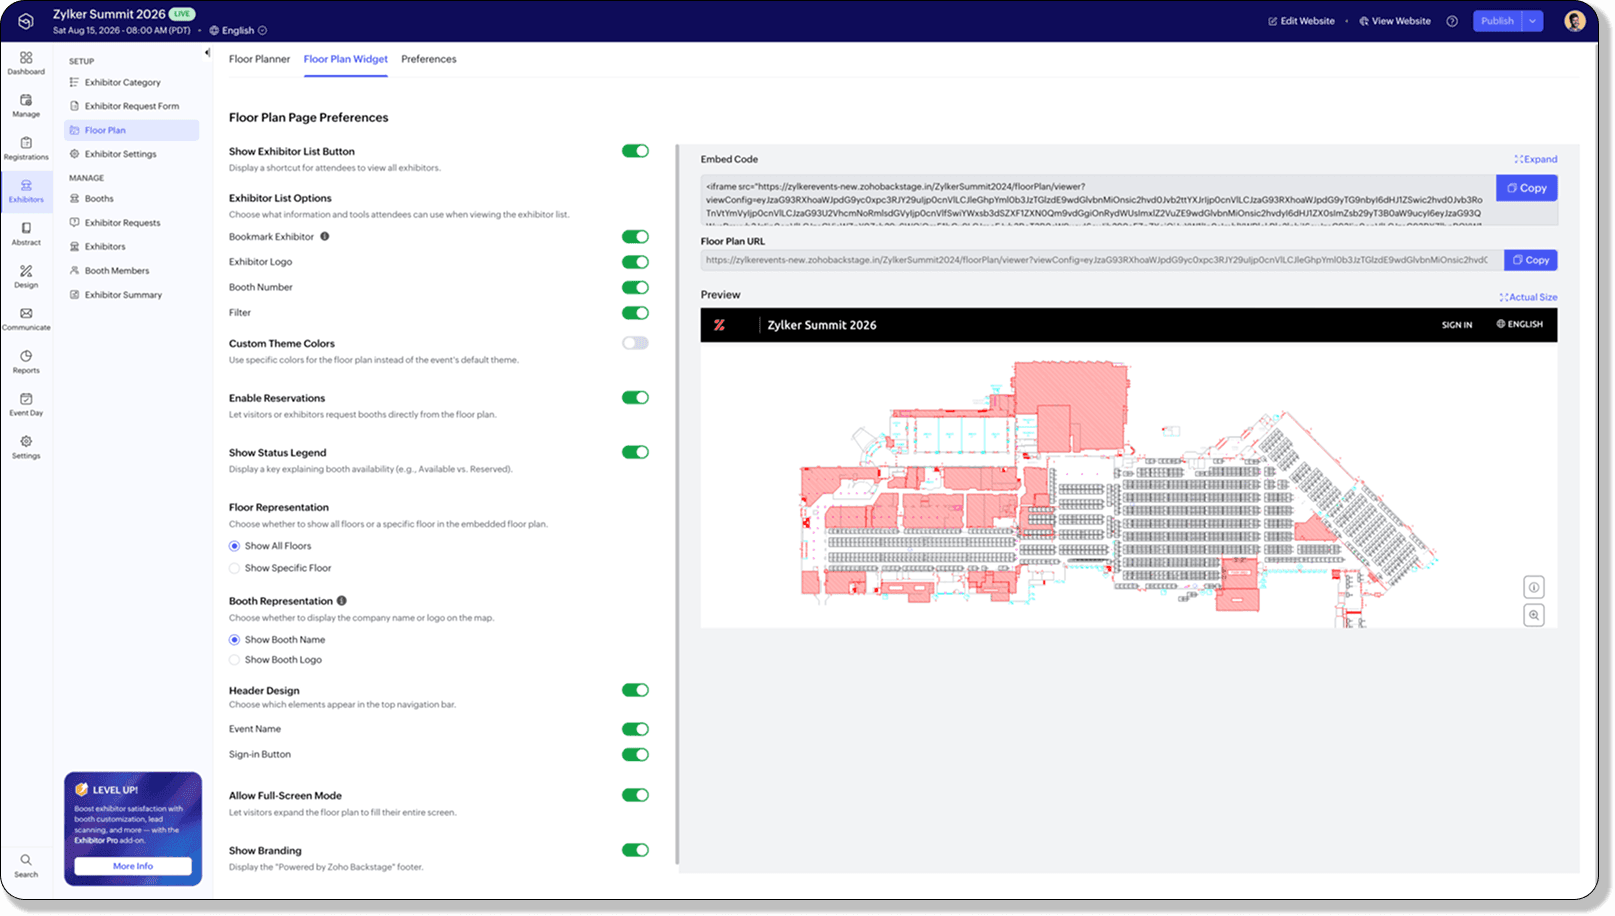Open the English language dropdown in header
This screenshot has height=916, width=1615.
pos(238,31)
